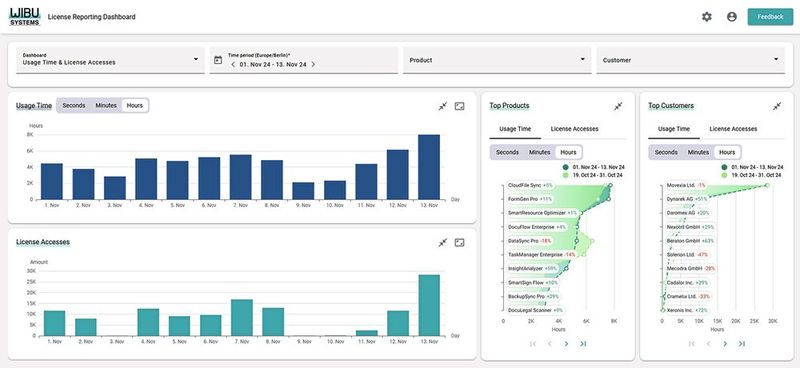The width and height of the screenshot is (800, 368).
Task: Click the time period date range field
Action: pyautogui.click(x=304, y=60)
